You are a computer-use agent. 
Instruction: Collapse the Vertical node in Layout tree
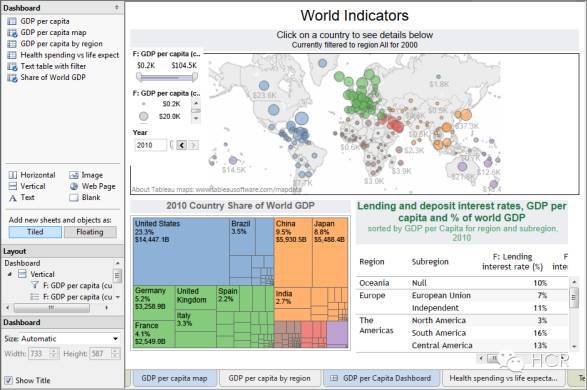10,274
